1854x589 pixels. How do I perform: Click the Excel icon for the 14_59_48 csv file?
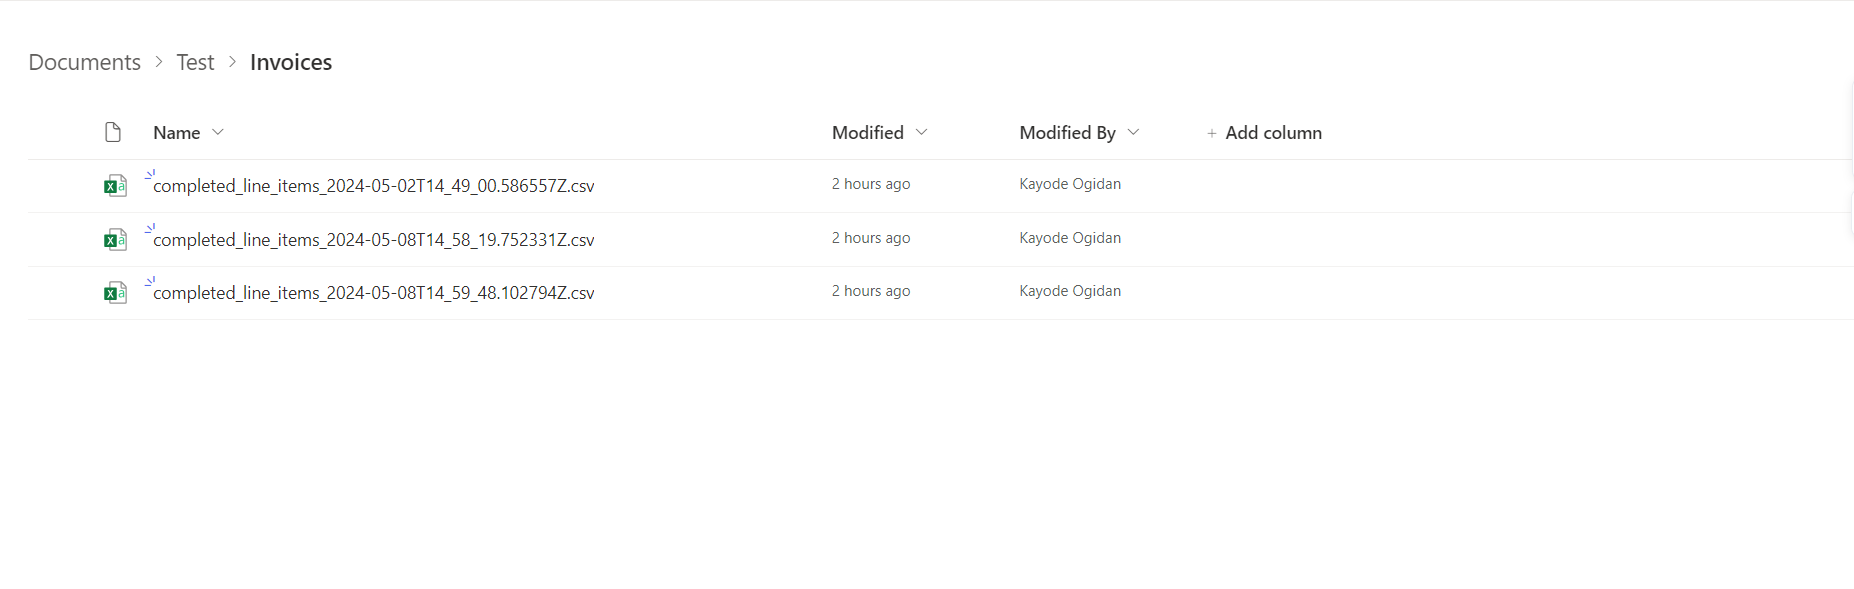(x=115, y=292)
